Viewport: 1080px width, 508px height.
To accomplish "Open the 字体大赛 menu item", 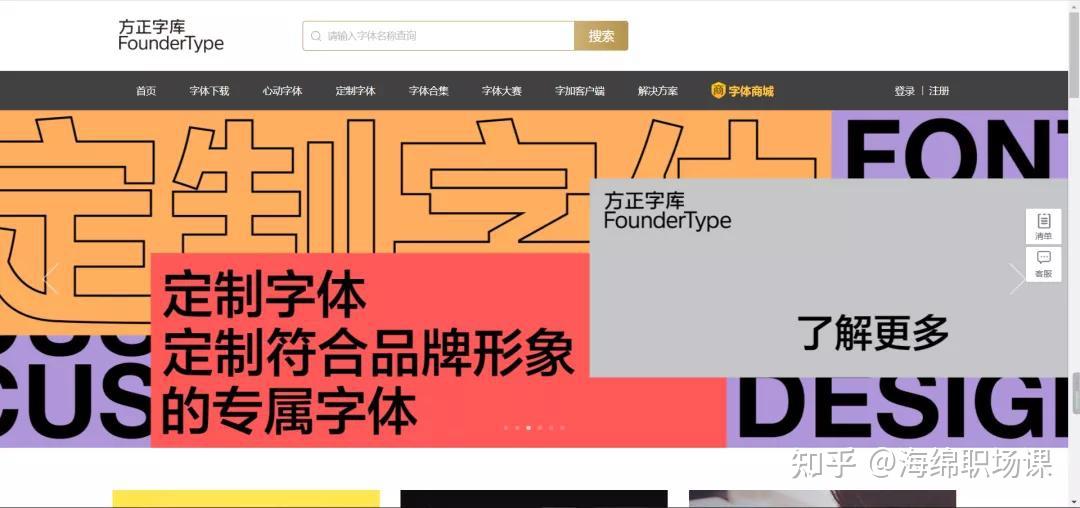I will [x=501, y=91].
